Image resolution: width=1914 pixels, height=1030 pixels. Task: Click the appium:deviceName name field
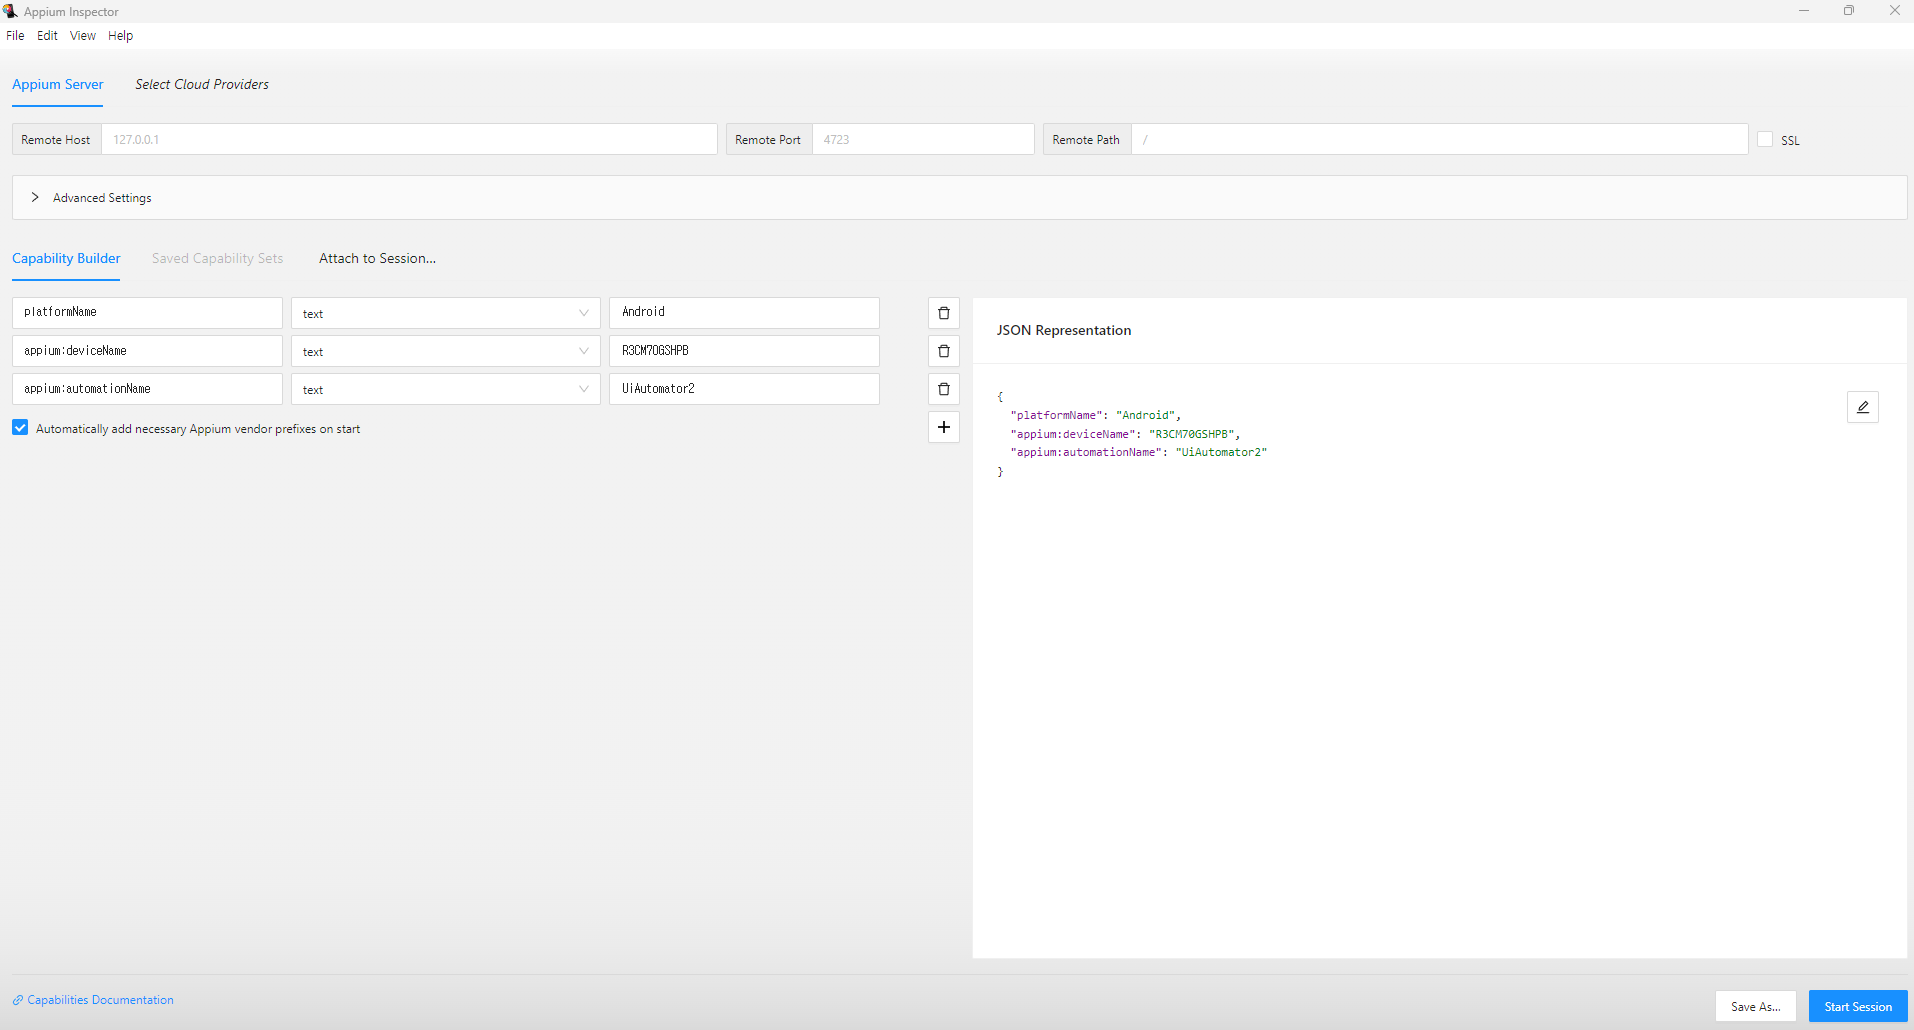pyautogui.click(x=147, y=351)
